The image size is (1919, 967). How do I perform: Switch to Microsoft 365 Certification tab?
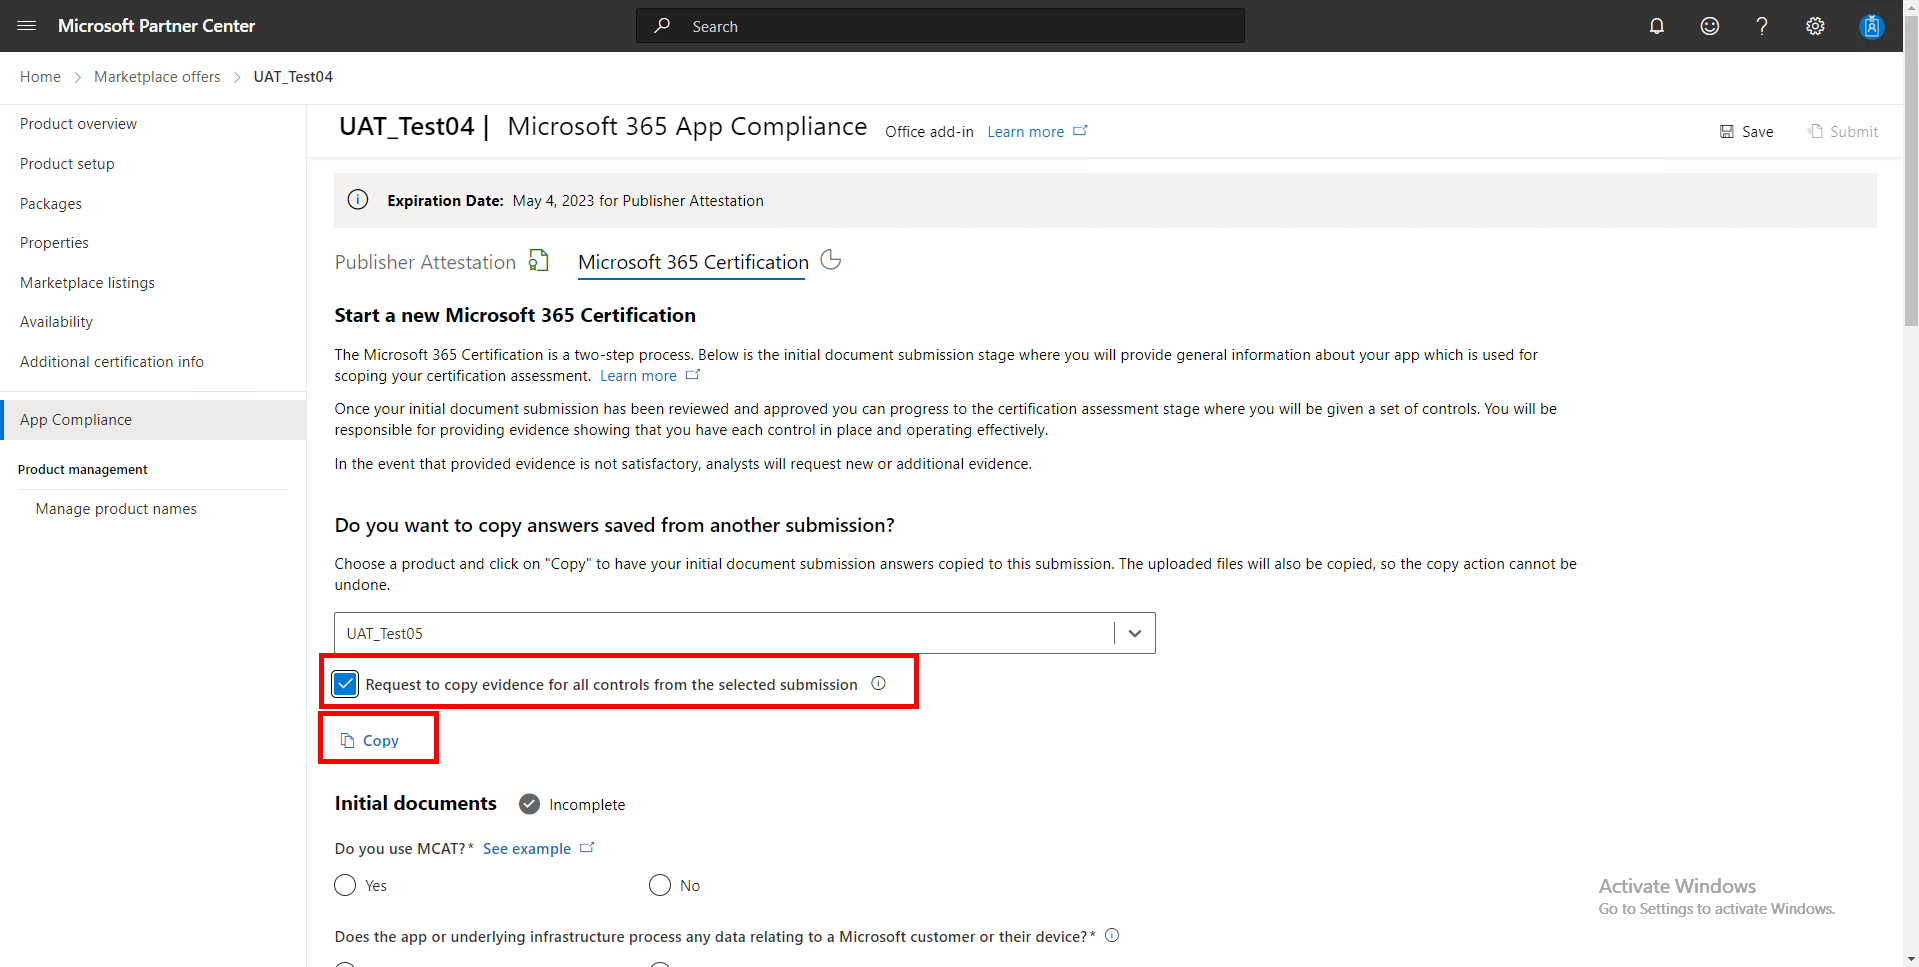(693, 262)
